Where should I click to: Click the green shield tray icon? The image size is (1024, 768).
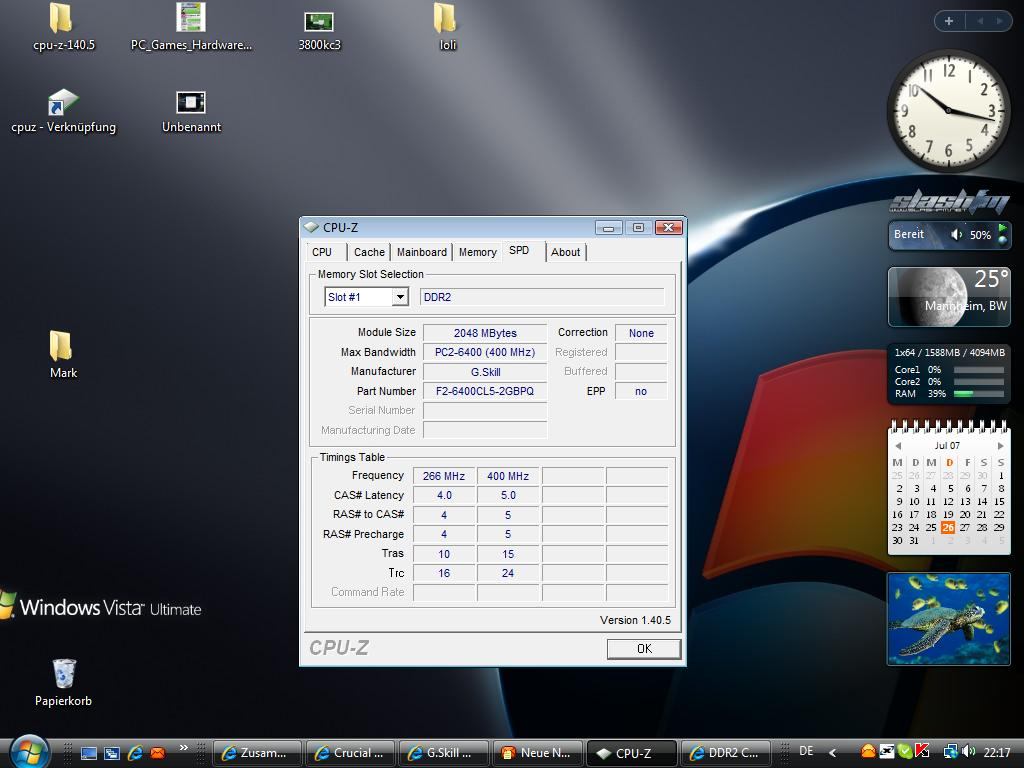pyautogui.click(x=904, y=752)
